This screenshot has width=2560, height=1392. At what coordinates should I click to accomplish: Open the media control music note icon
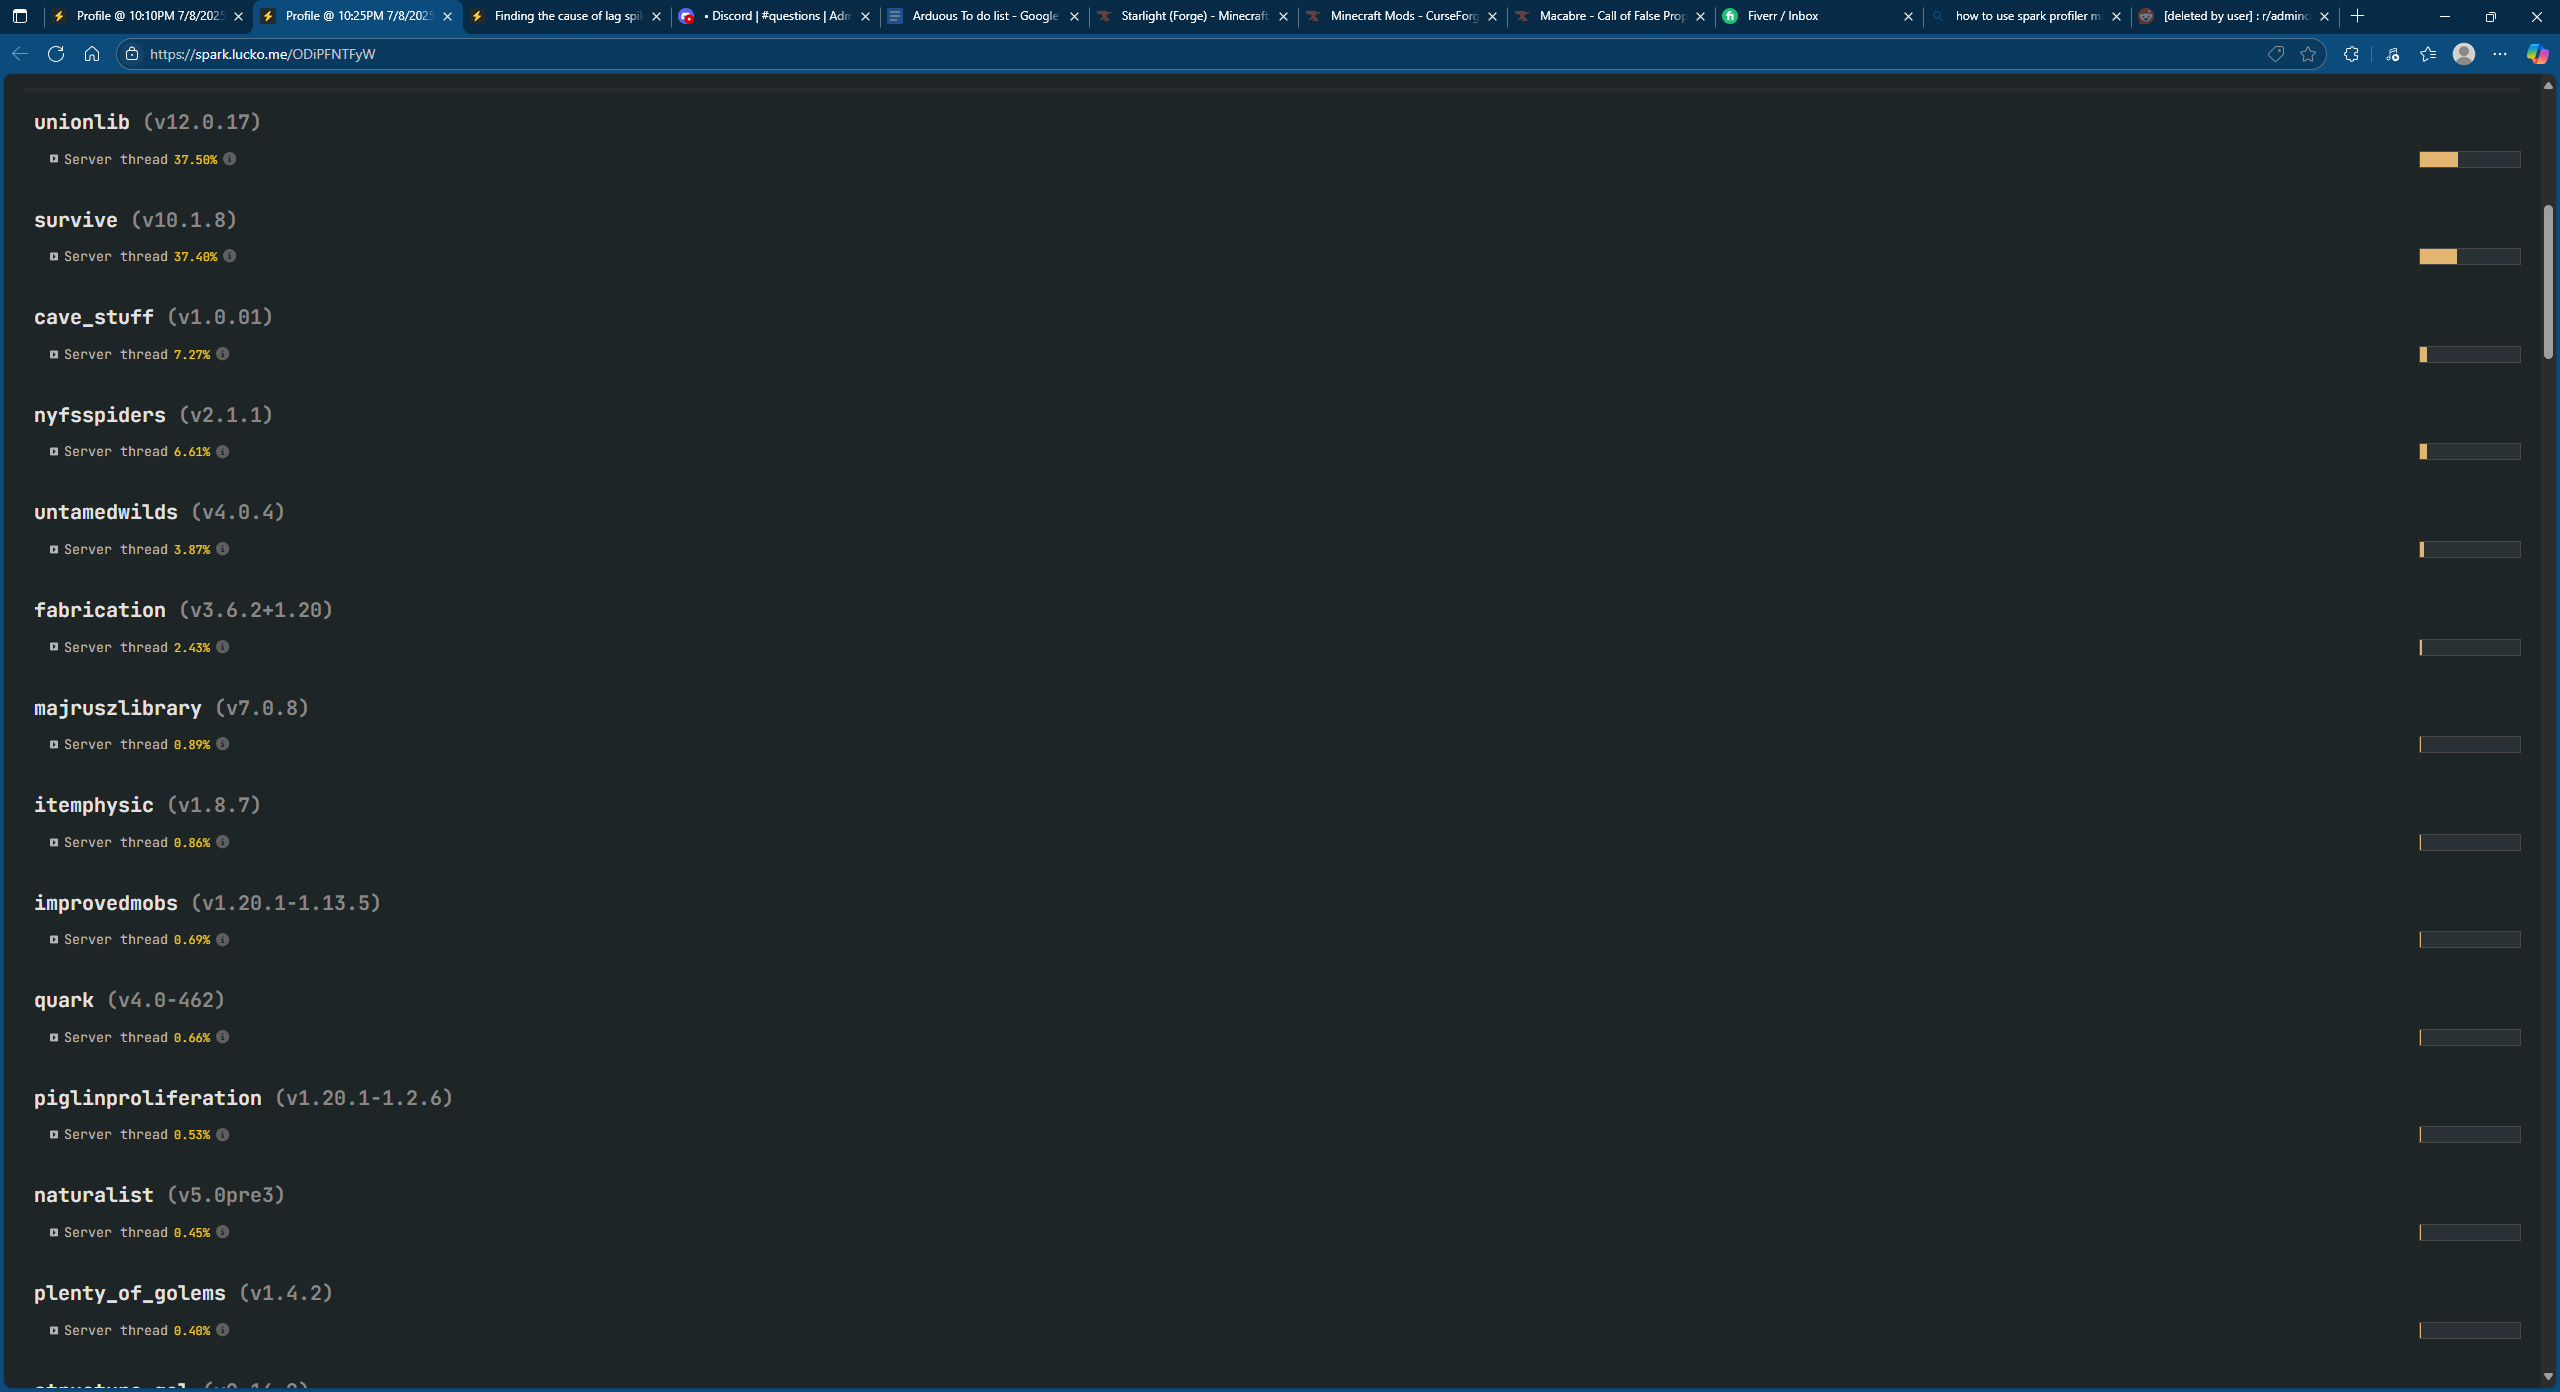[2392, 54]
